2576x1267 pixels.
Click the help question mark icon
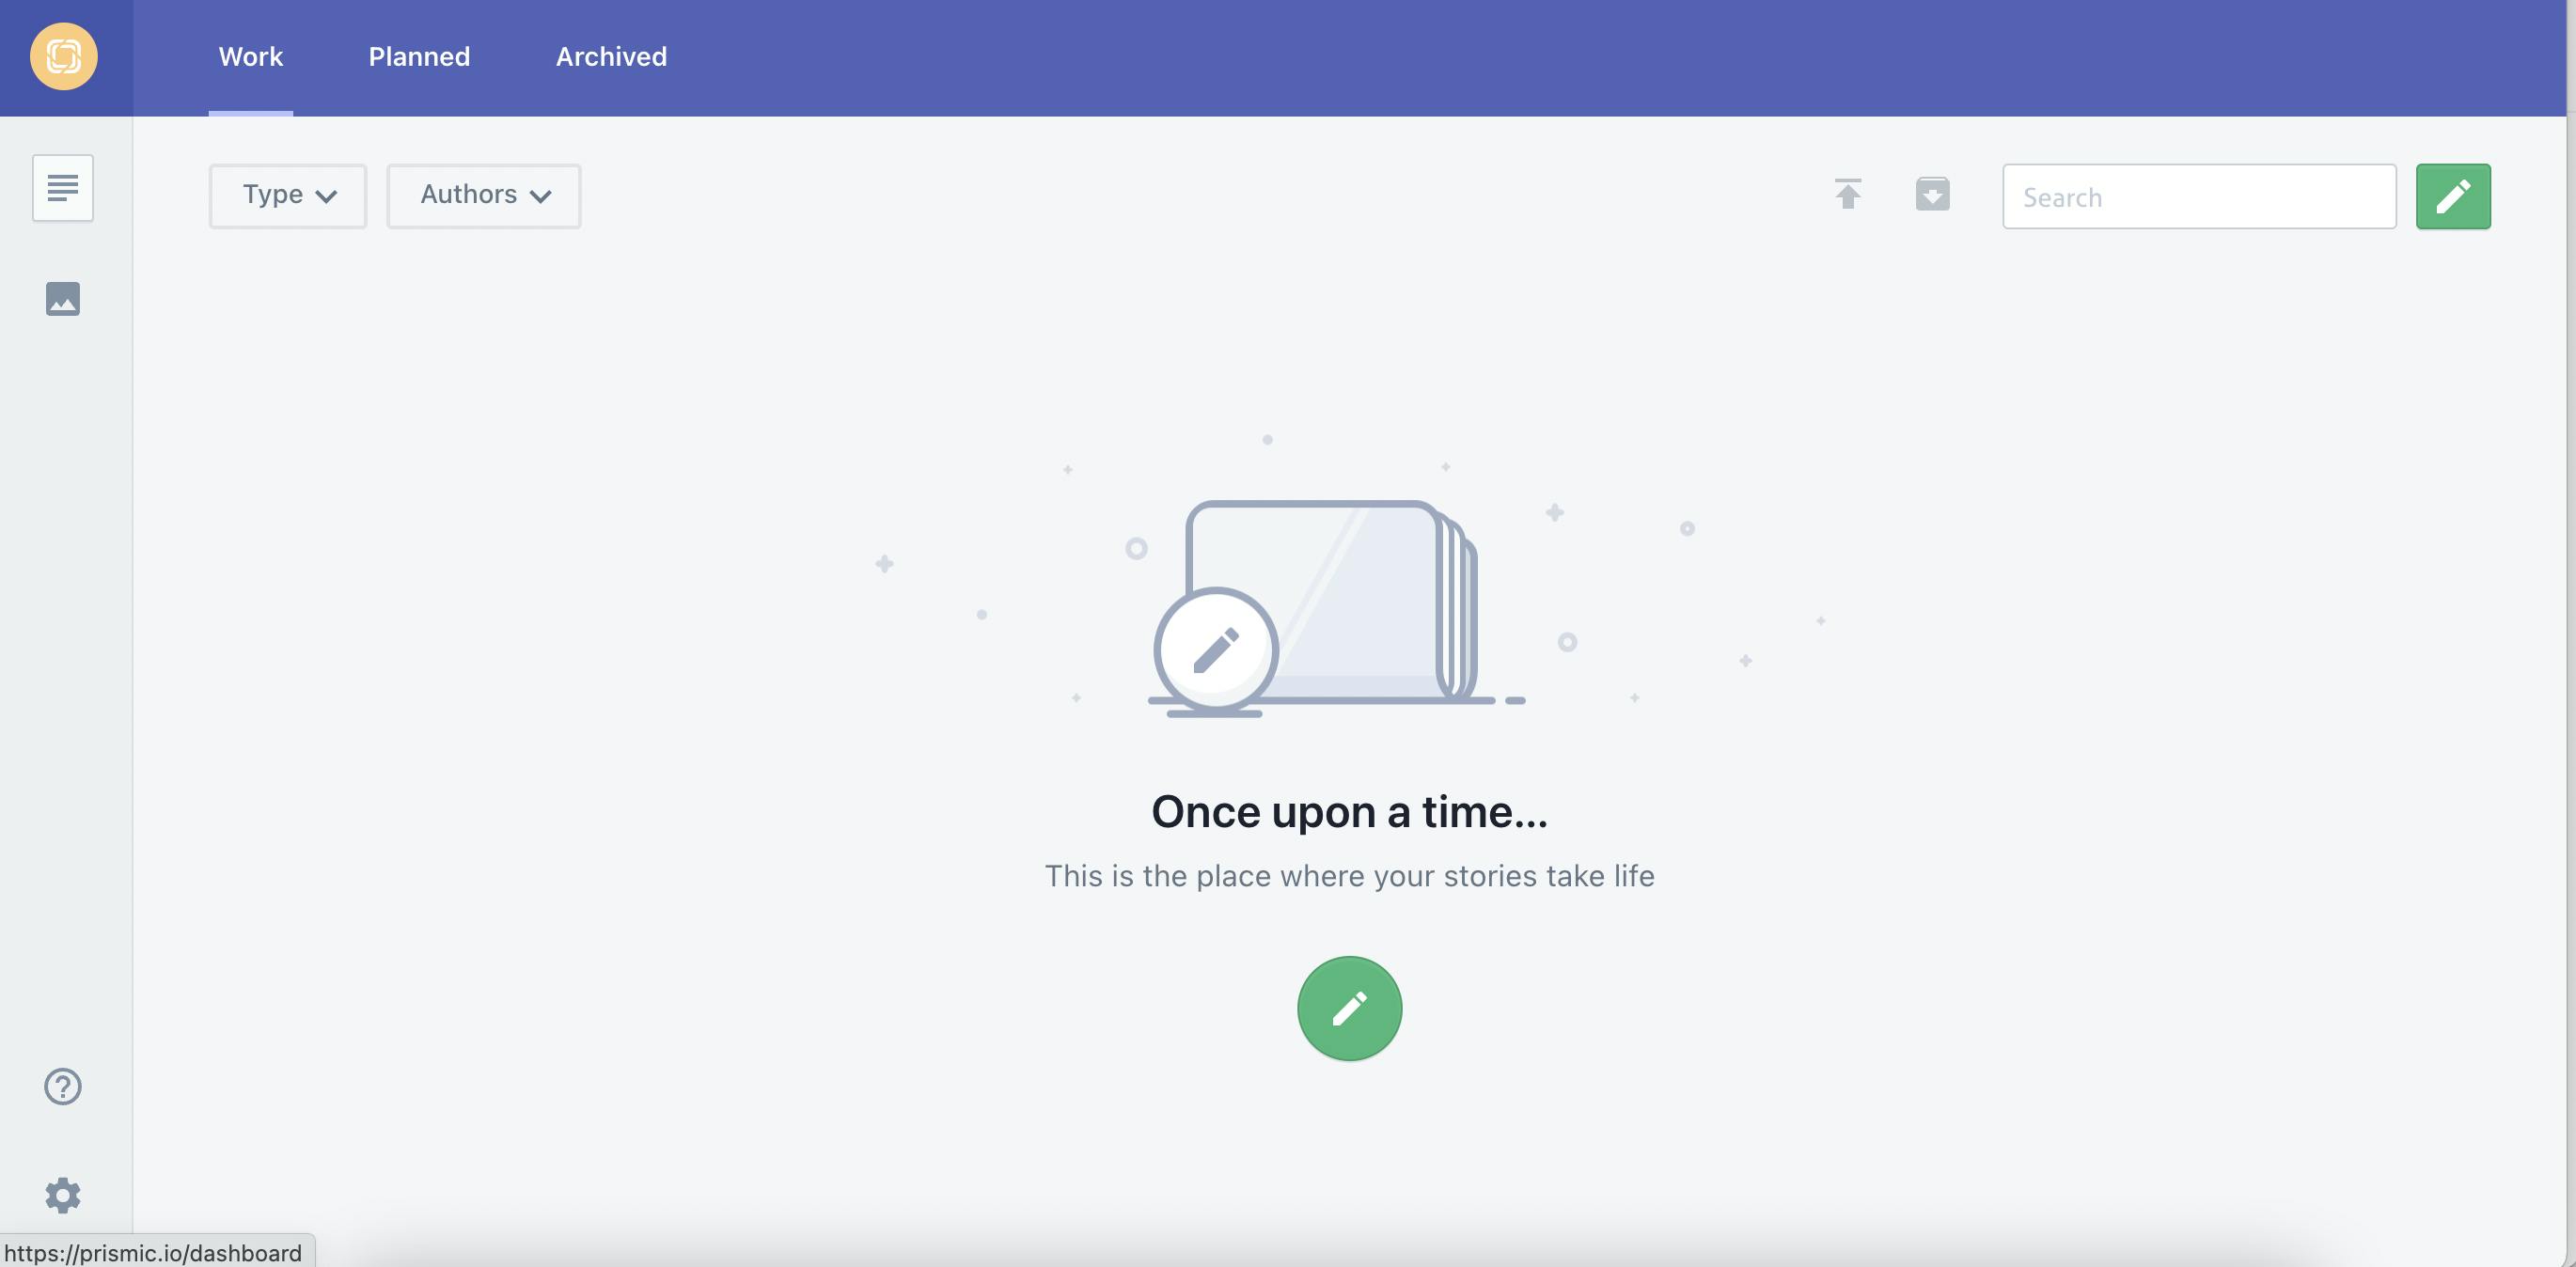tap(62, 1087)
